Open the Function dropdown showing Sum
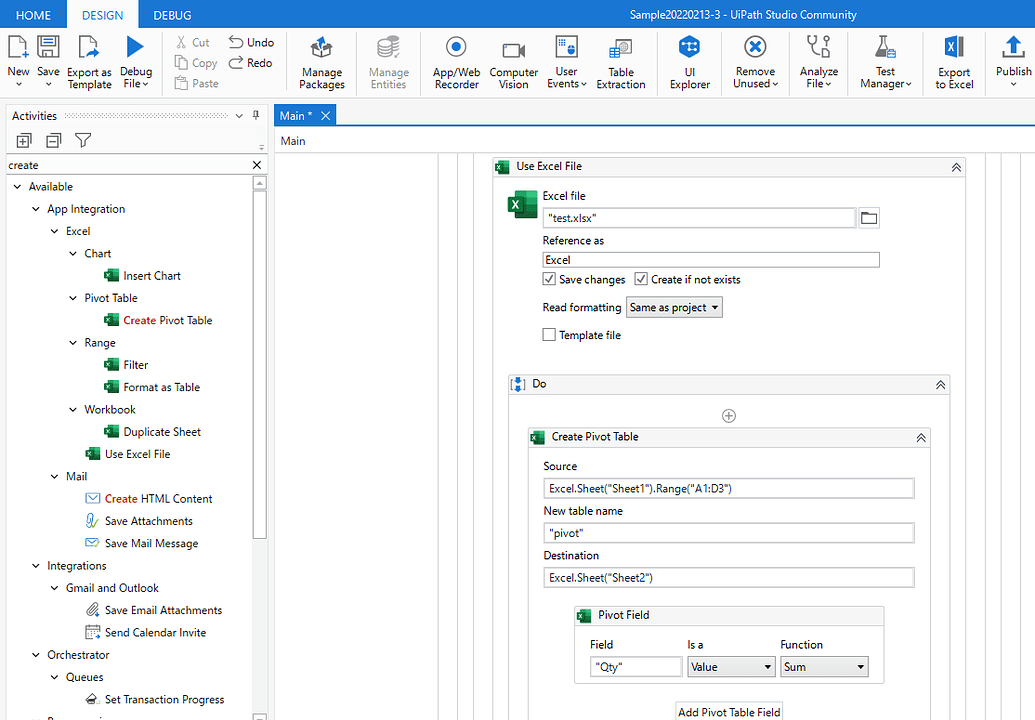Screen dimensions: 1035x720 click(x=824, y=666)
